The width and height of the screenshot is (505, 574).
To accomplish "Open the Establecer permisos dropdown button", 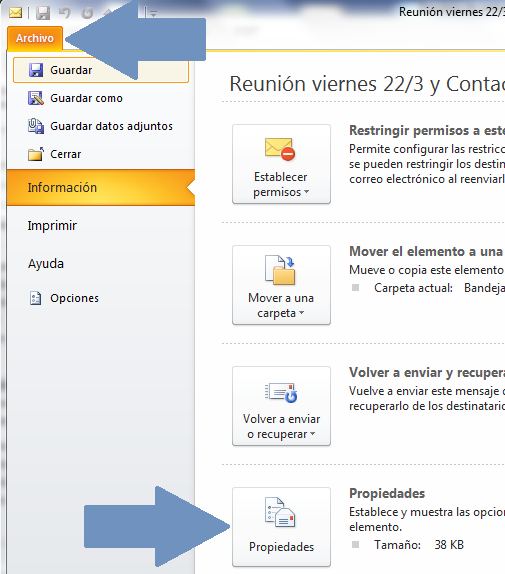I will click(x=281, y=164).
